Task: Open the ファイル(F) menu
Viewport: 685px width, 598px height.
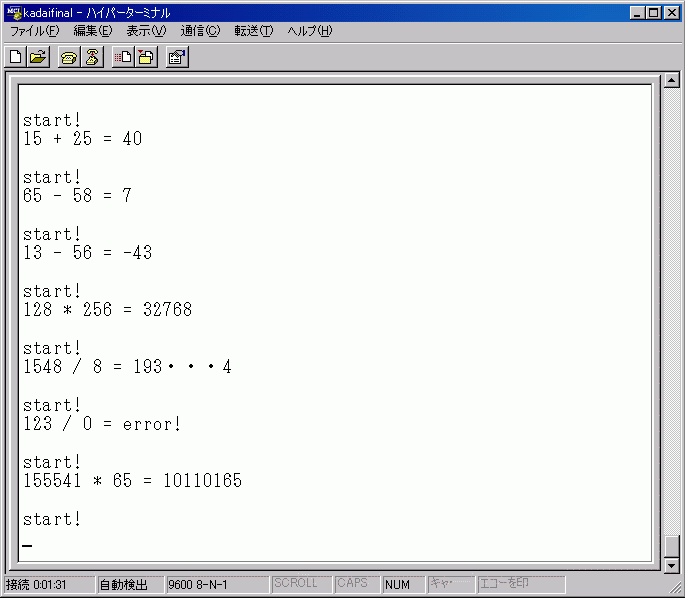Action: pos(35,31)
